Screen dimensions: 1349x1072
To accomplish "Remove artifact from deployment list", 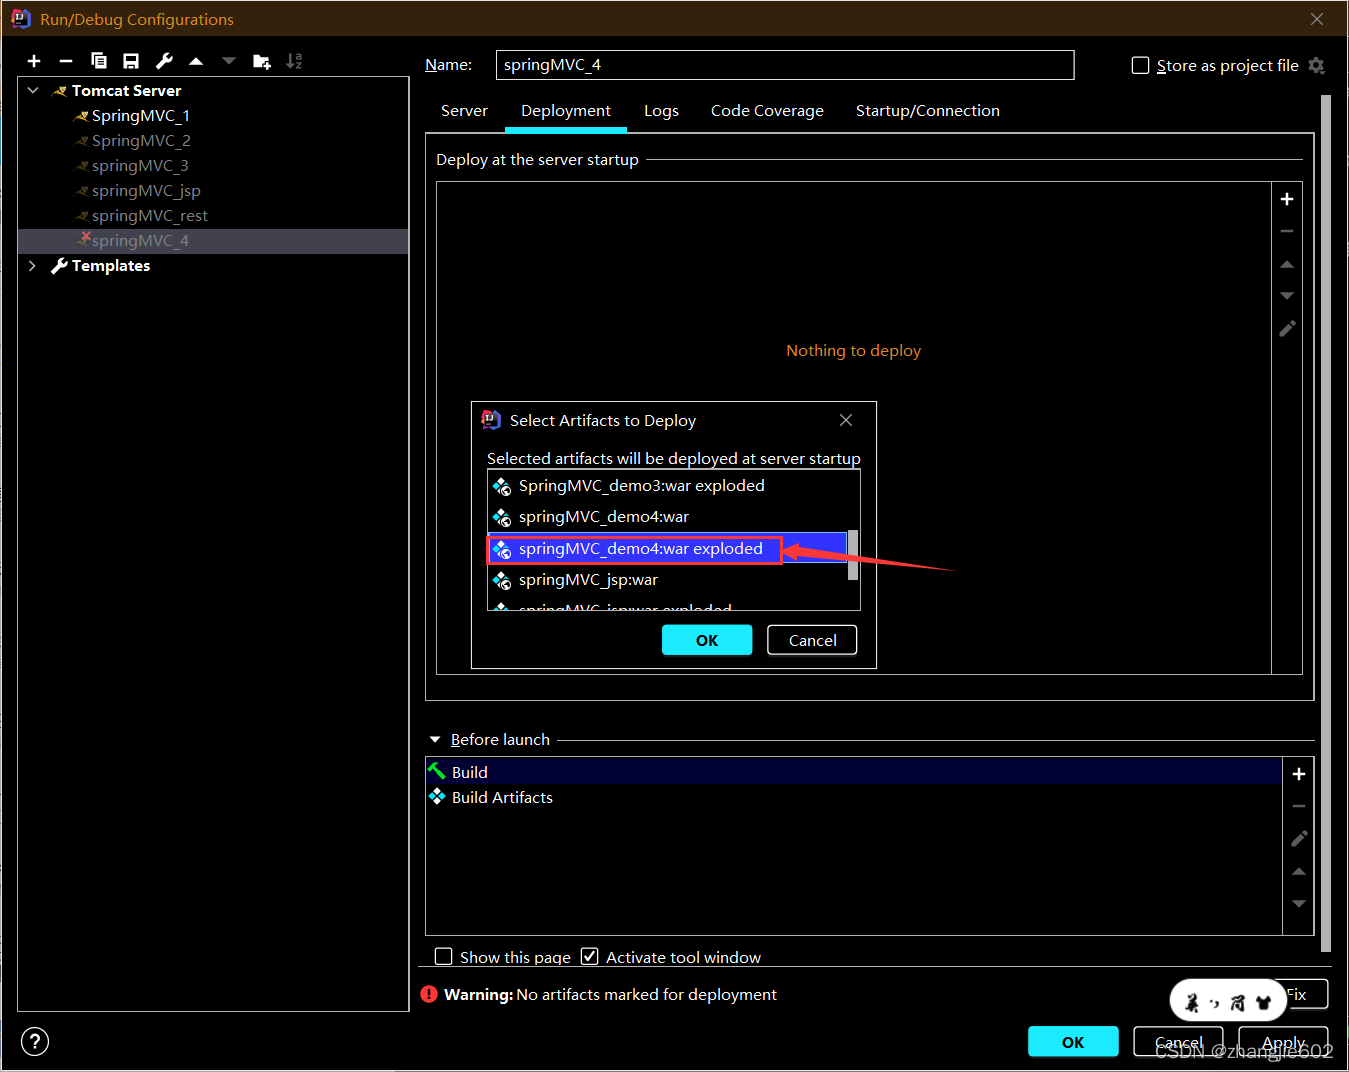I will pyautogui.click(x=1287, y=231).
